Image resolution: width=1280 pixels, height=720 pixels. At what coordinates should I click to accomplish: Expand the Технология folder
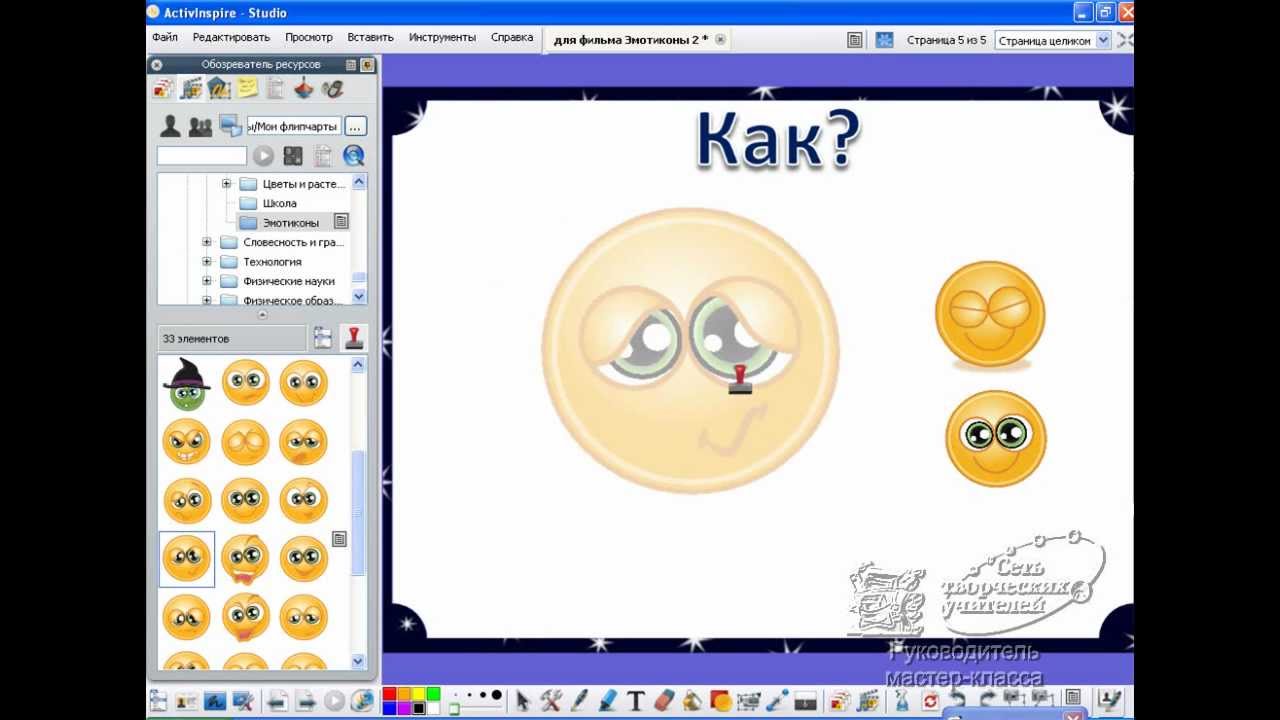pyautogui.click(x=207, y=262)
